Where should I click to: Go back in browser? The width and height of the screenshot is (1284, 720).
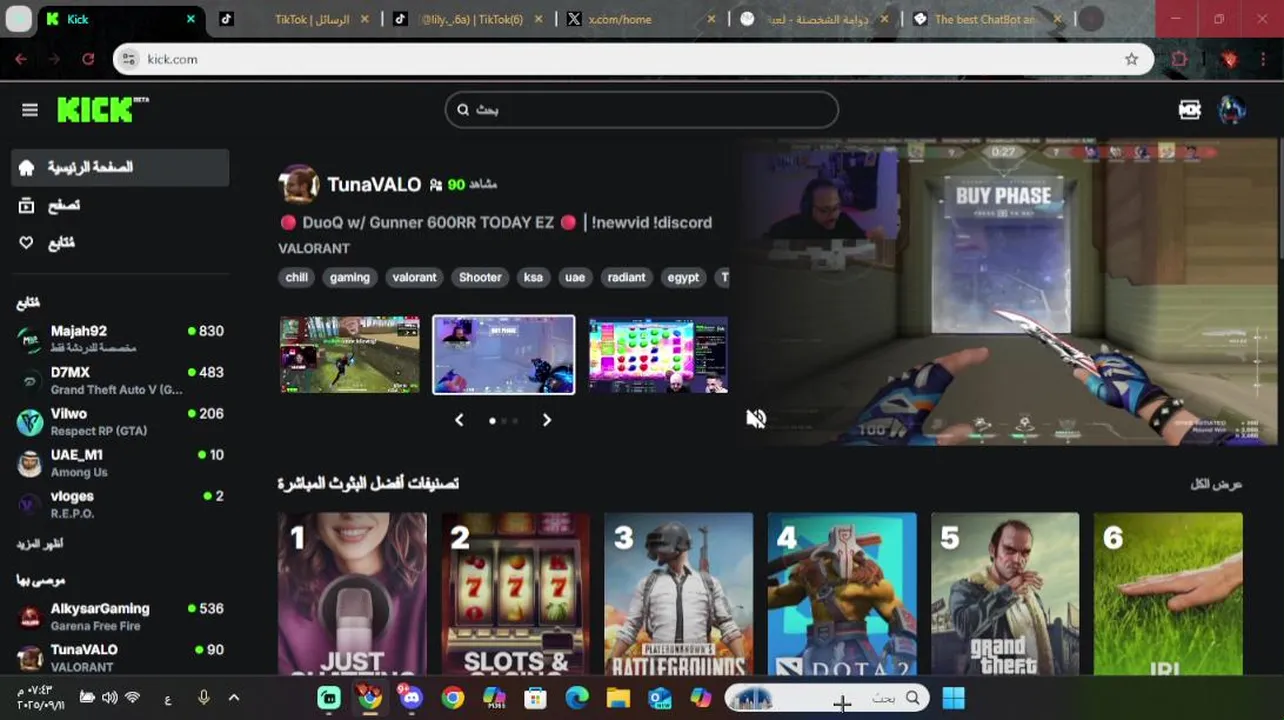tap(21, 59)
